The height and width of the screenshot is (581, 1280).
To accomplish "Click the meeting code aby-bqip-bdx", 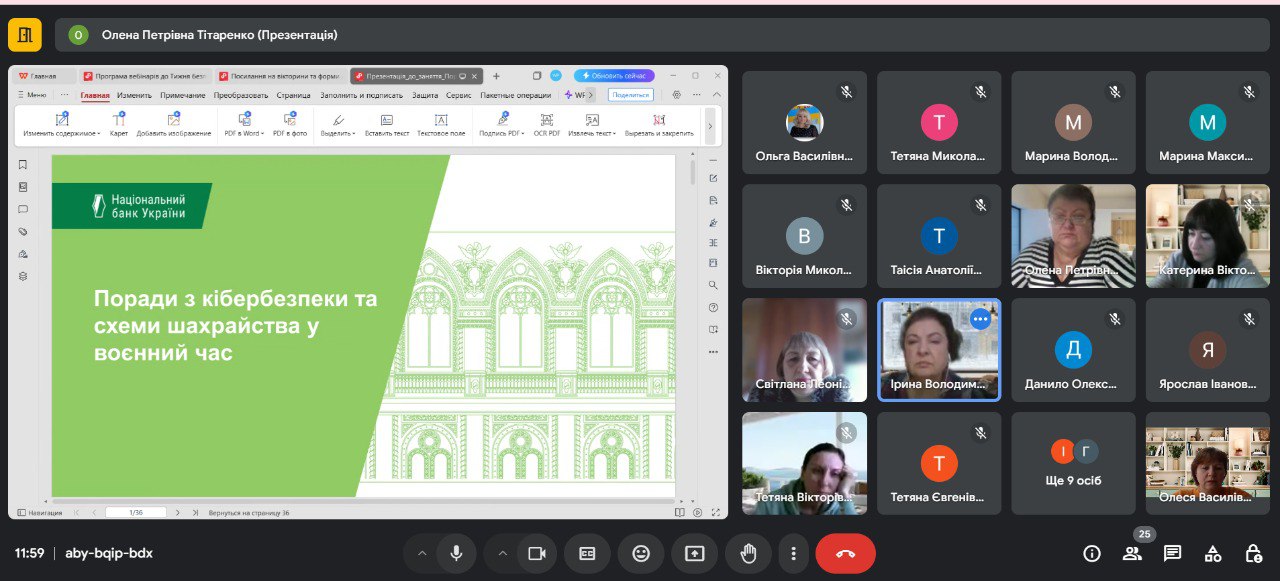I will click(x=109, y=553).
